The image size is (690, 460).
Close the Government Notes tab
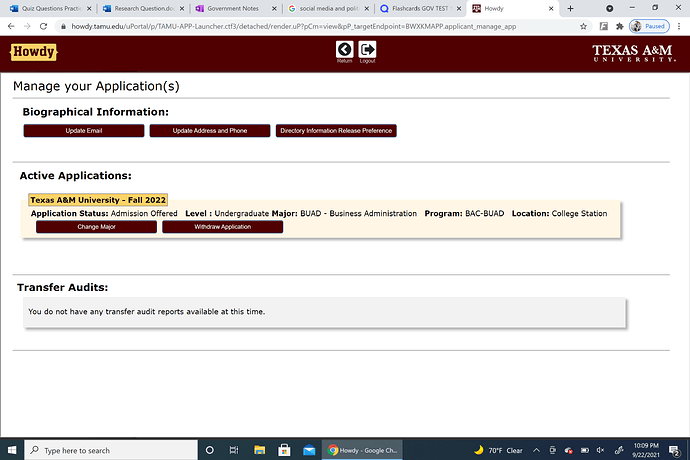point(274,8)
